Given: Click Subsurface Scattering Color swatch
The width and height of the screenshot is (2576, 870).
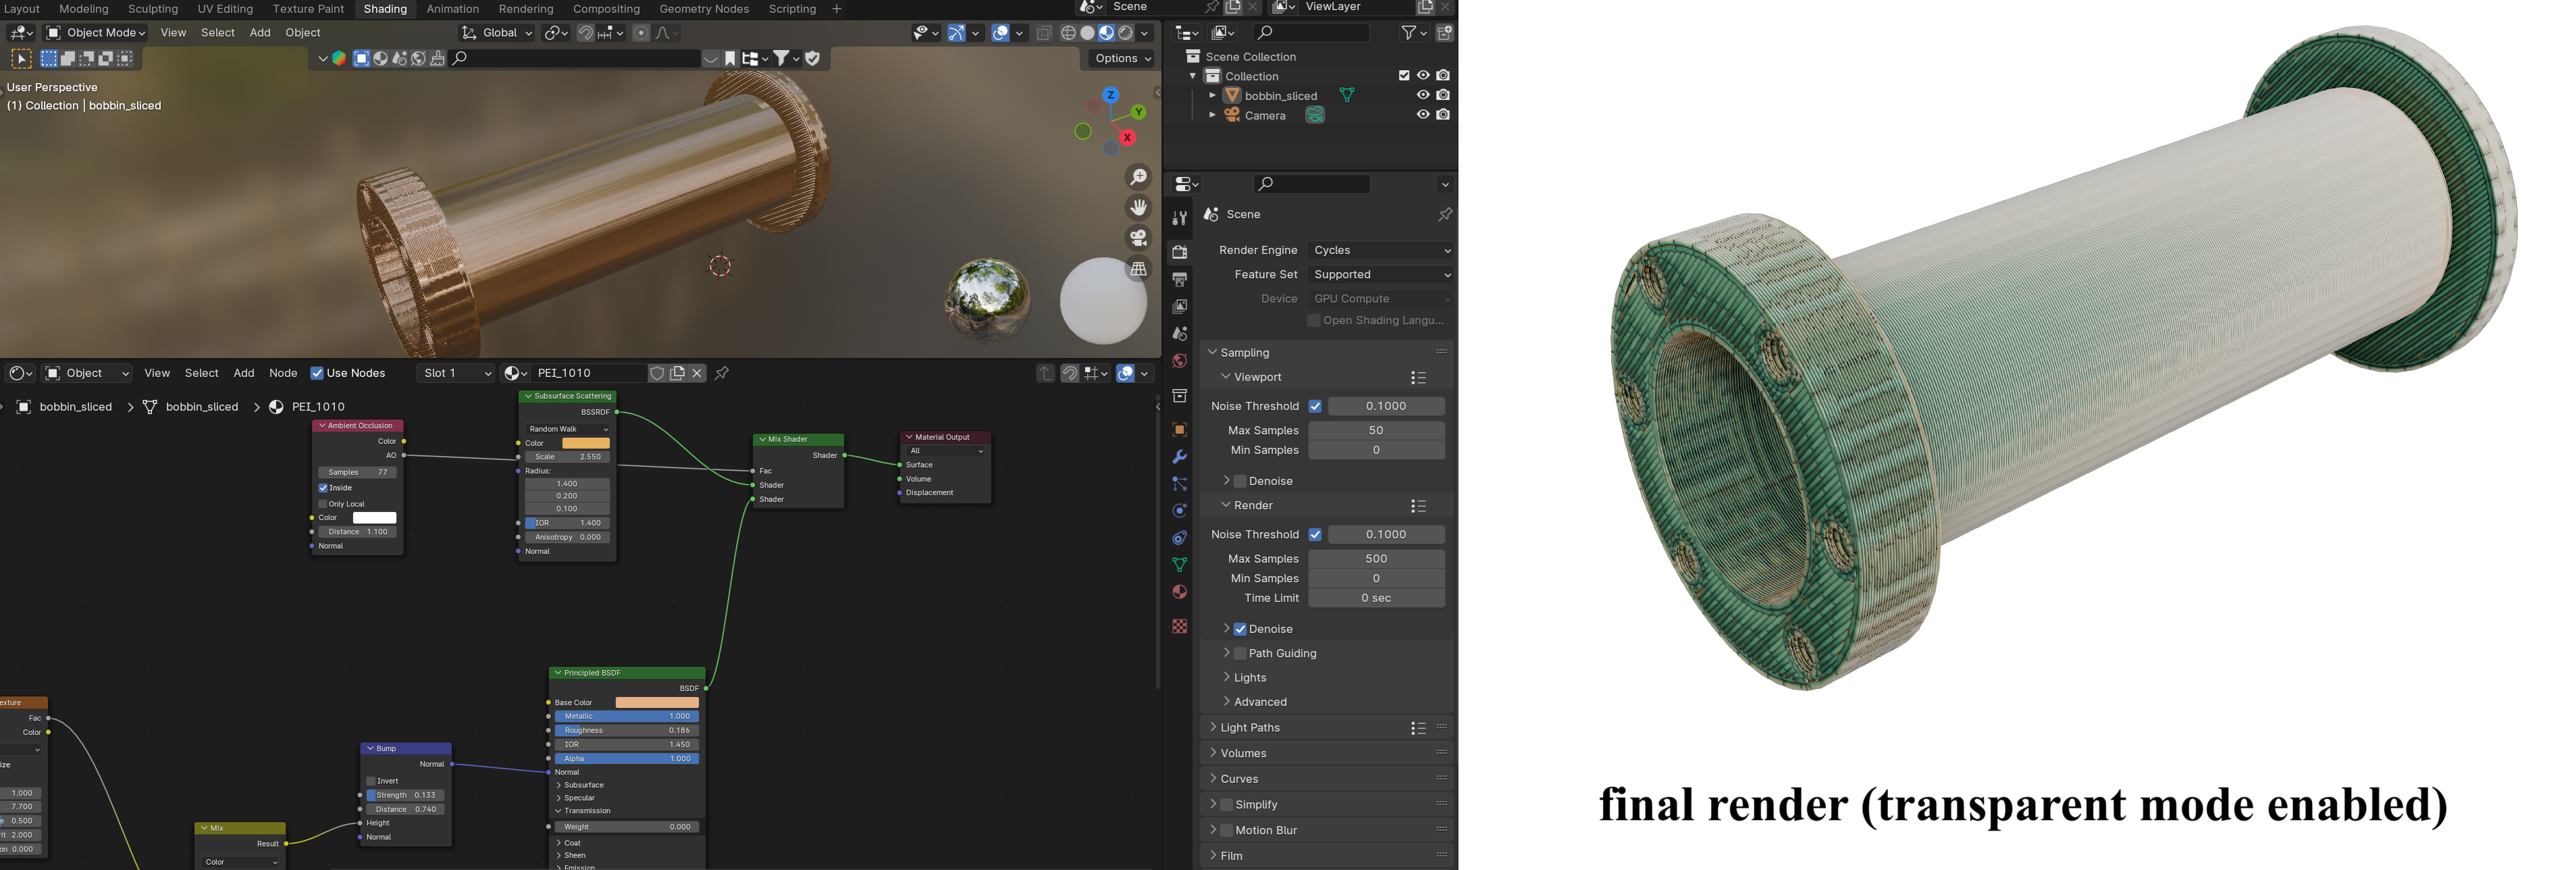Looking at the screenshot, I should coord(585,443).
